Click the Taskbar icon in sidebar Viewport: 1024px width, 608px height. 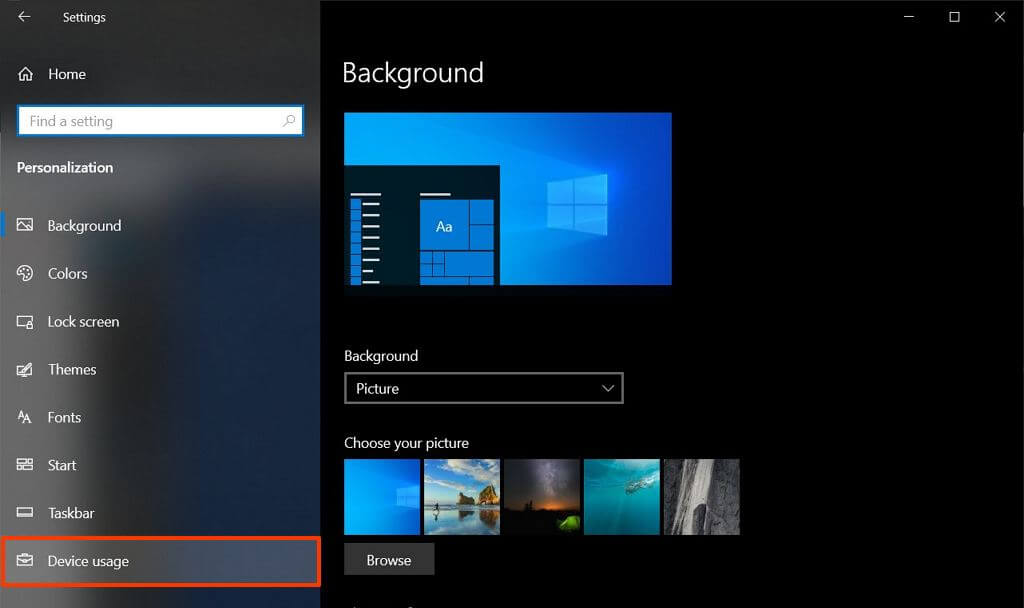pyautogui.click(x=25, y=513)
